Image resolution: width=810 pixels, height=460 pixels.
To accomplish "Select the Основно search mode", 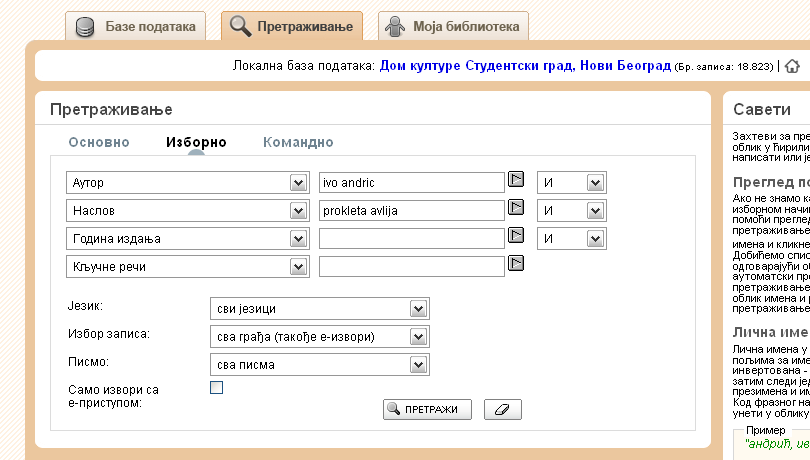I will (x=99, y=142).
